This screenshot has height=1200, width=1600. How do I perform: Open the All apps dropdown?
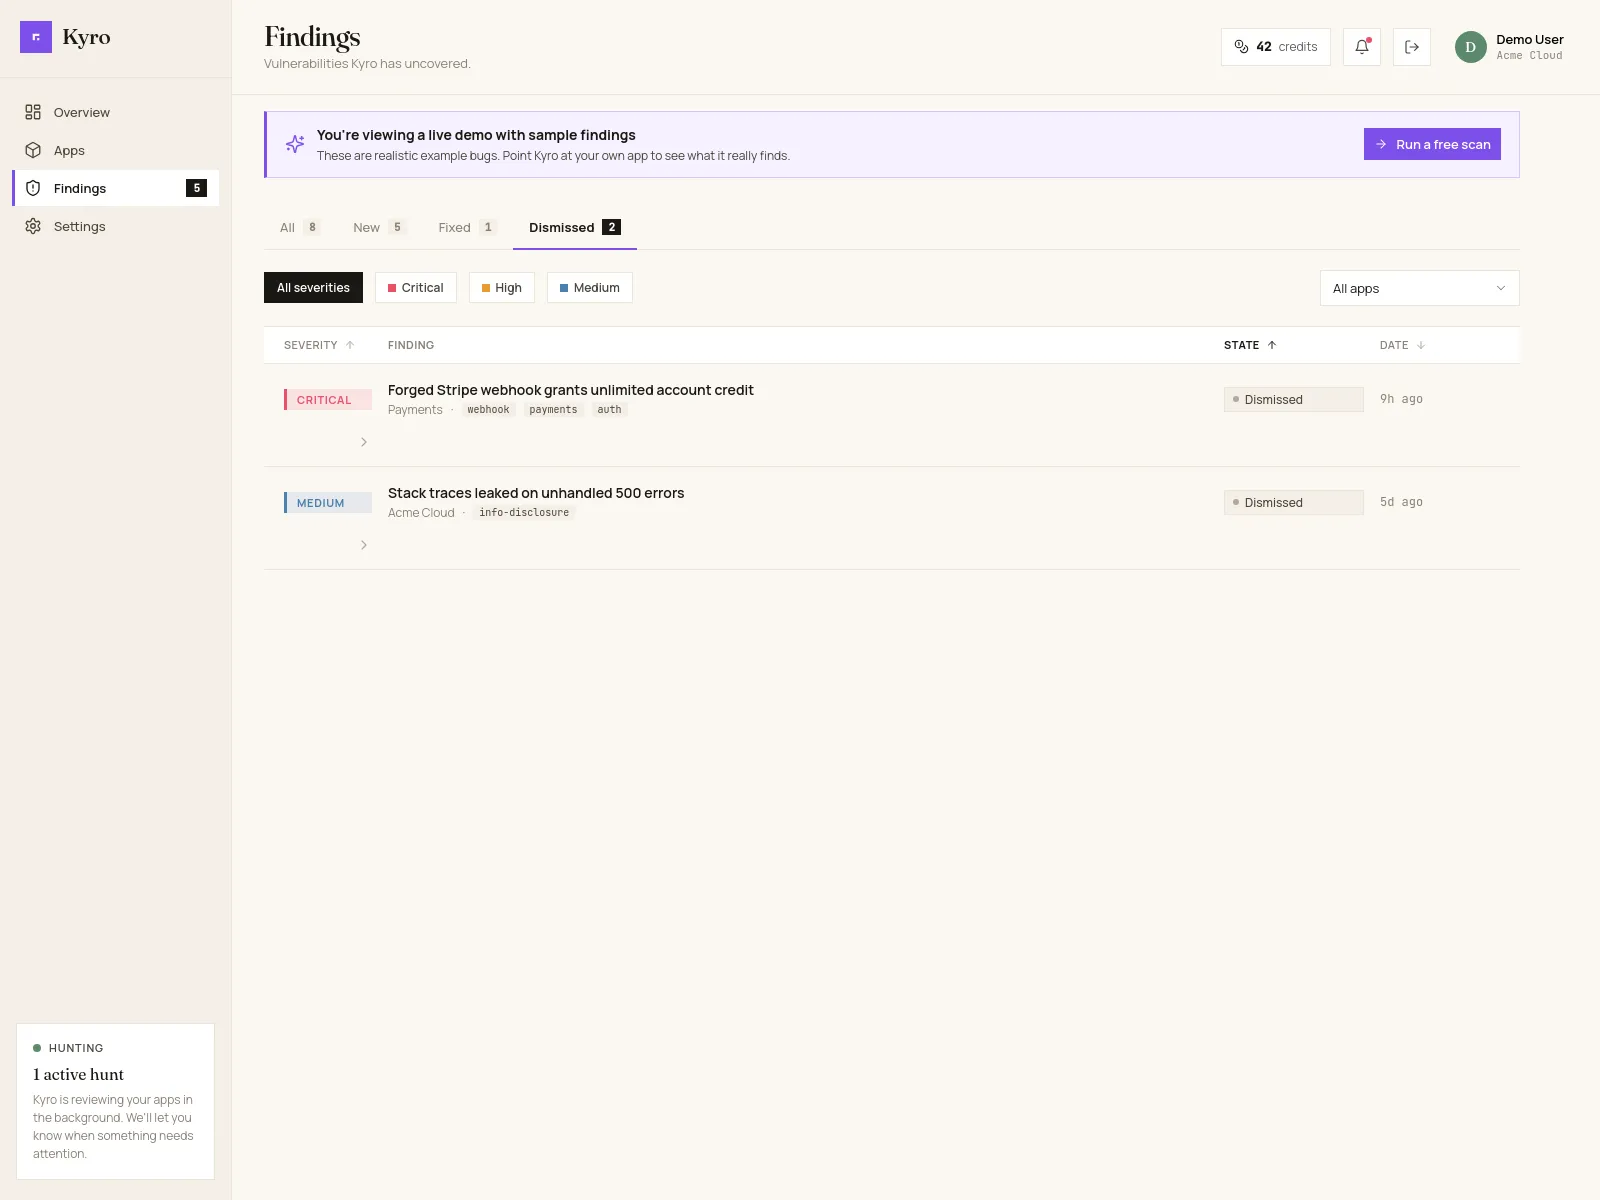tap(1419, 288)
